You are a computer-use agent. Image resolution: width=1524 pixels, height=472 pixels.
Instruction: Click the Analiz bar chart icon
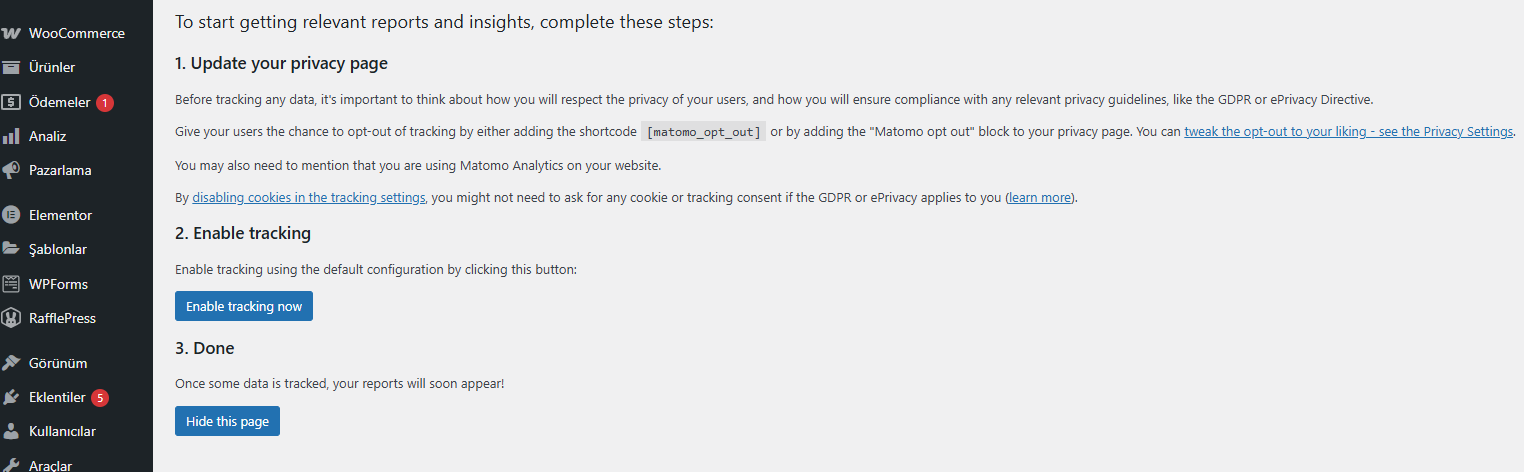coord(11,136)
